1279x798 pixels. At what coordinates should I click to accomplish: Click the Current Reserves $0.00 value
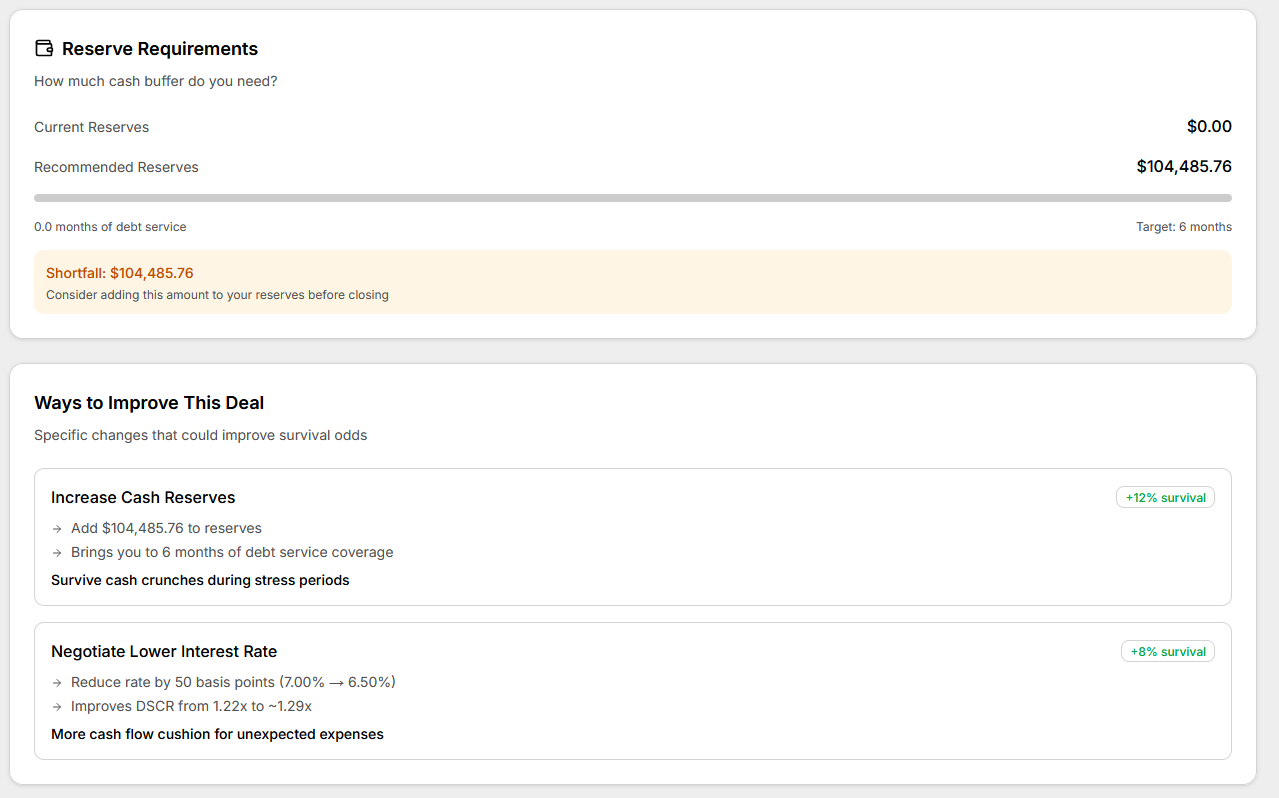click(1209, 127)
